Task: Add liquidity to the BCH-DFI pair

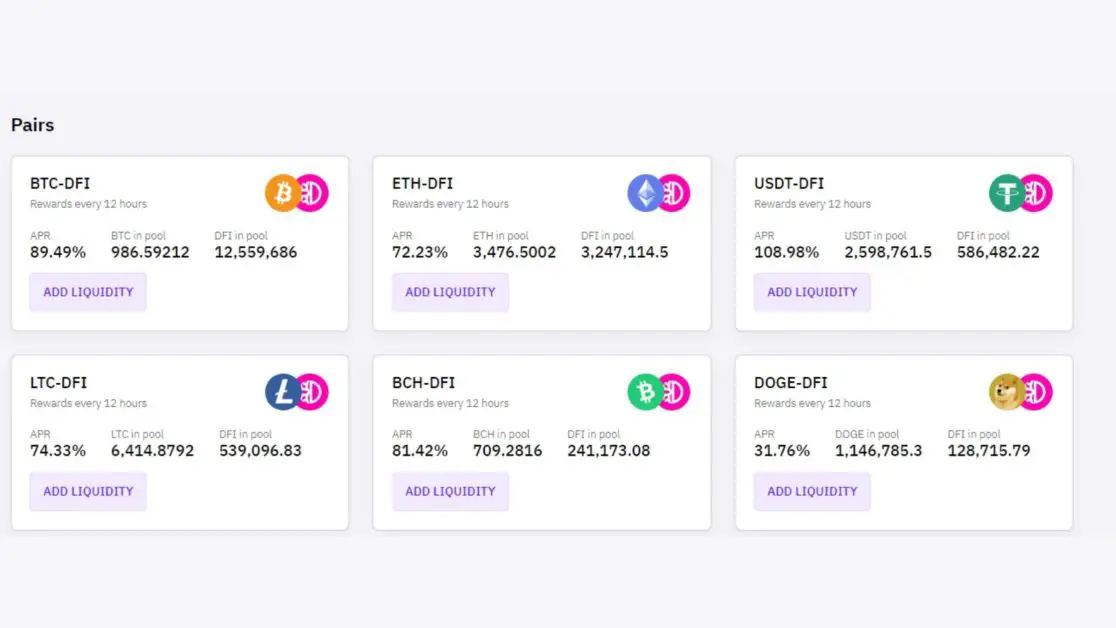Action: tap(451, 491)
